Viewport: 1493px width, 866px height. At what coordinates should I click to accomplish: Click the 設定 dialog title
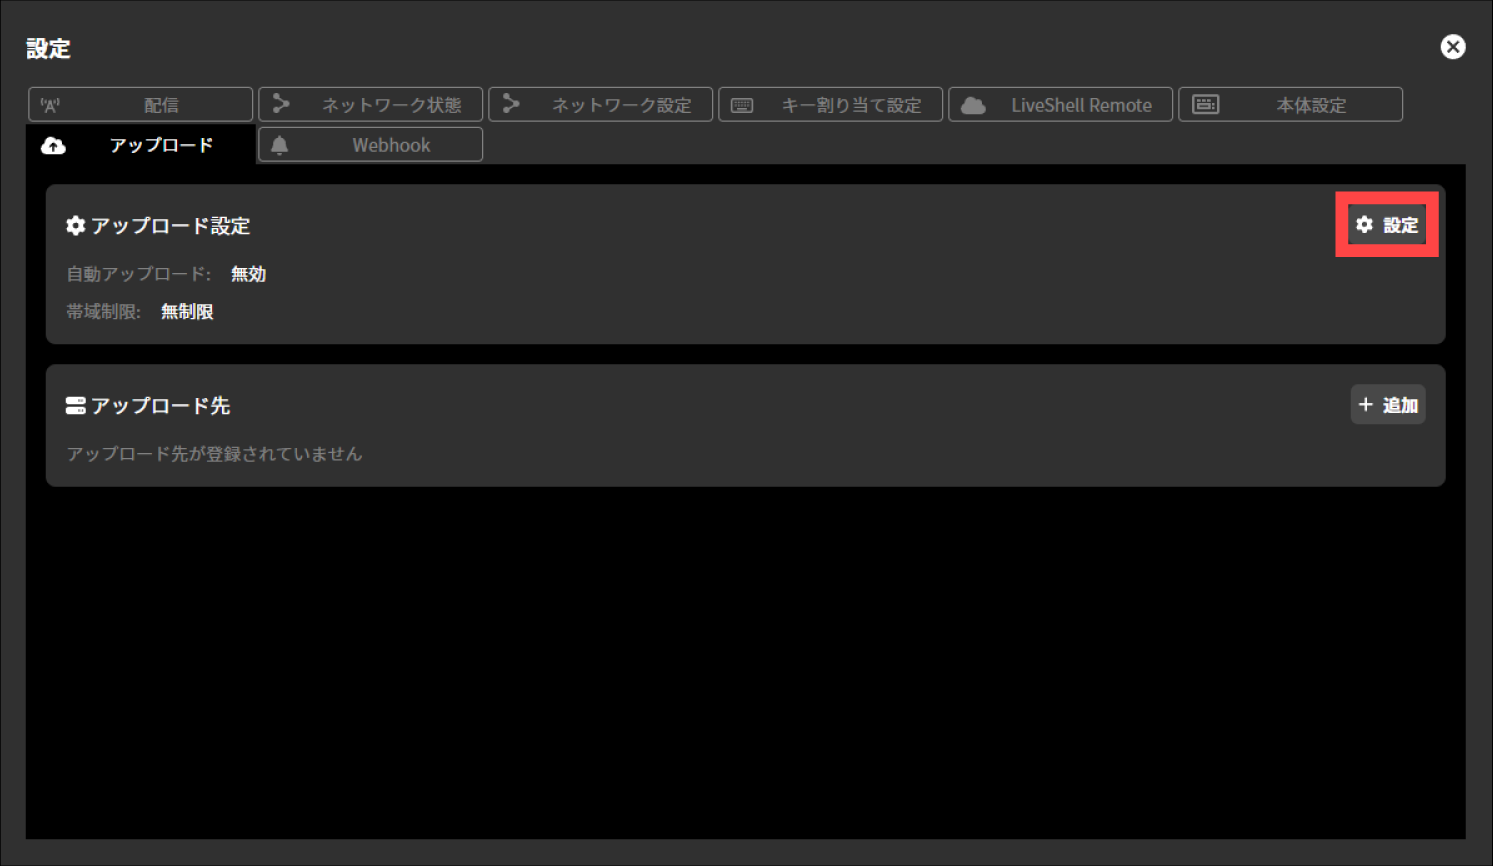point(48,49)
